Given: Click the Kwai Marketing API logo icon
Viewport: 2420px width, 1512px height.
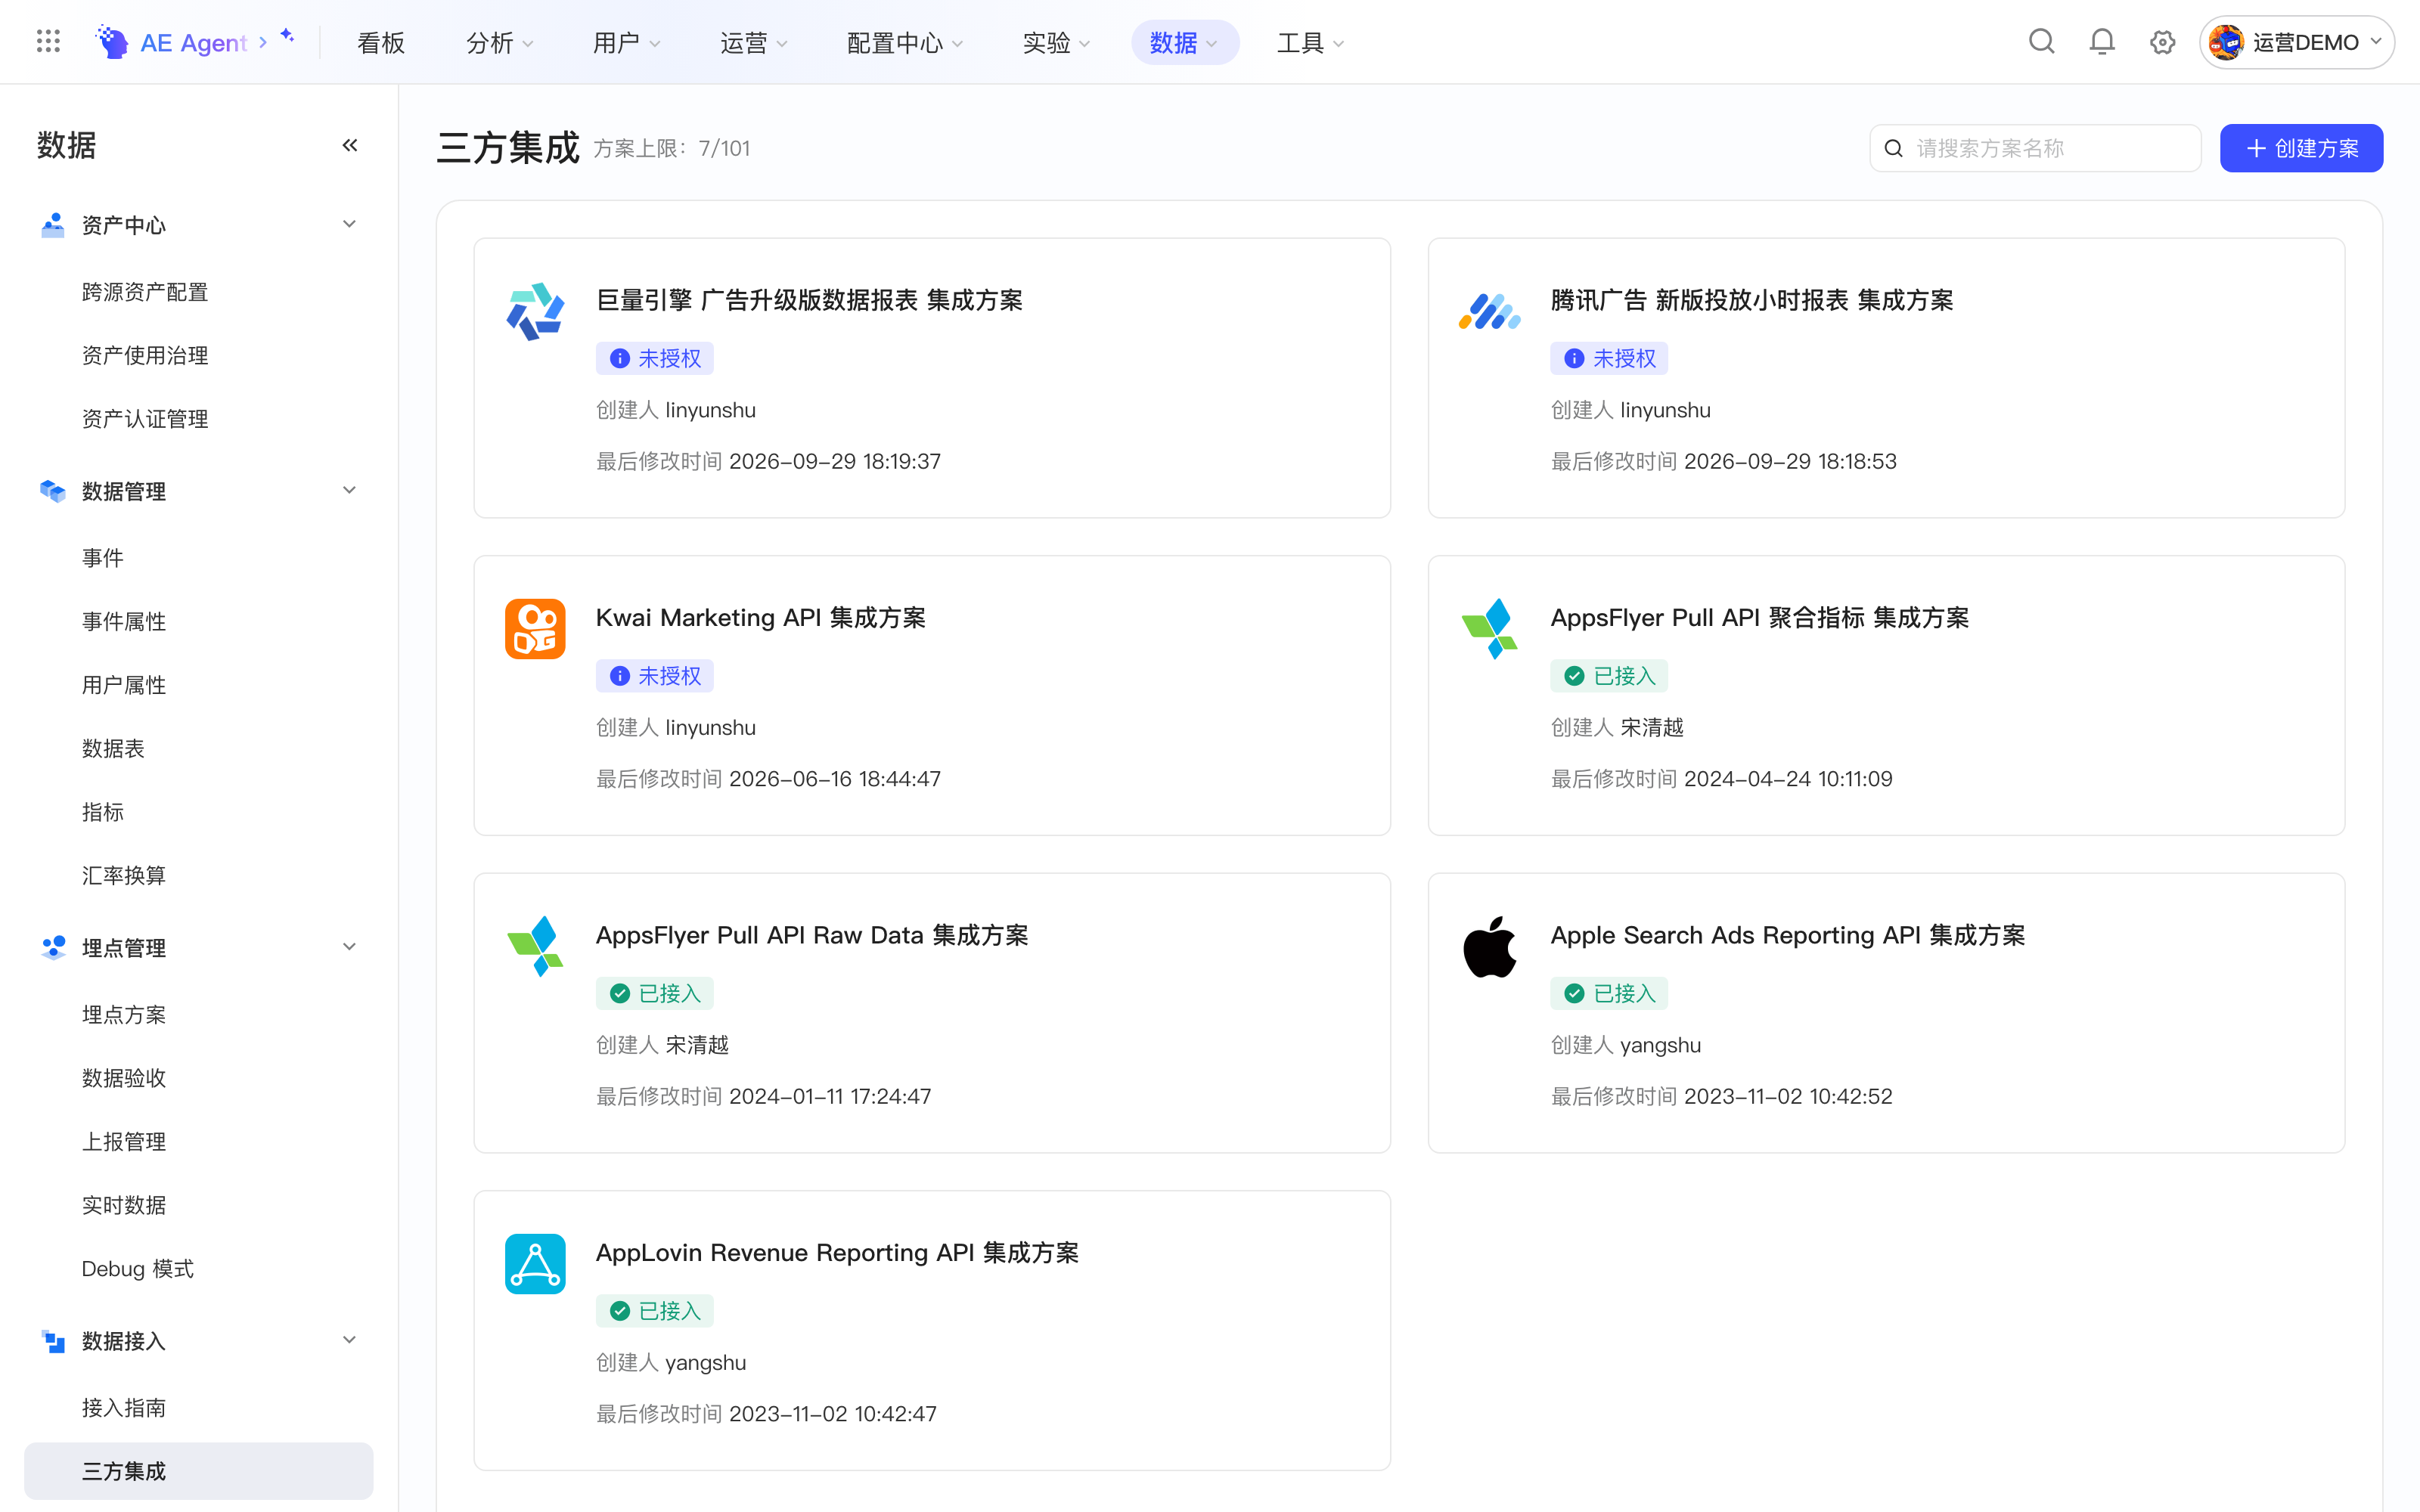Looking at the screenshot, I should pos(535,629).
